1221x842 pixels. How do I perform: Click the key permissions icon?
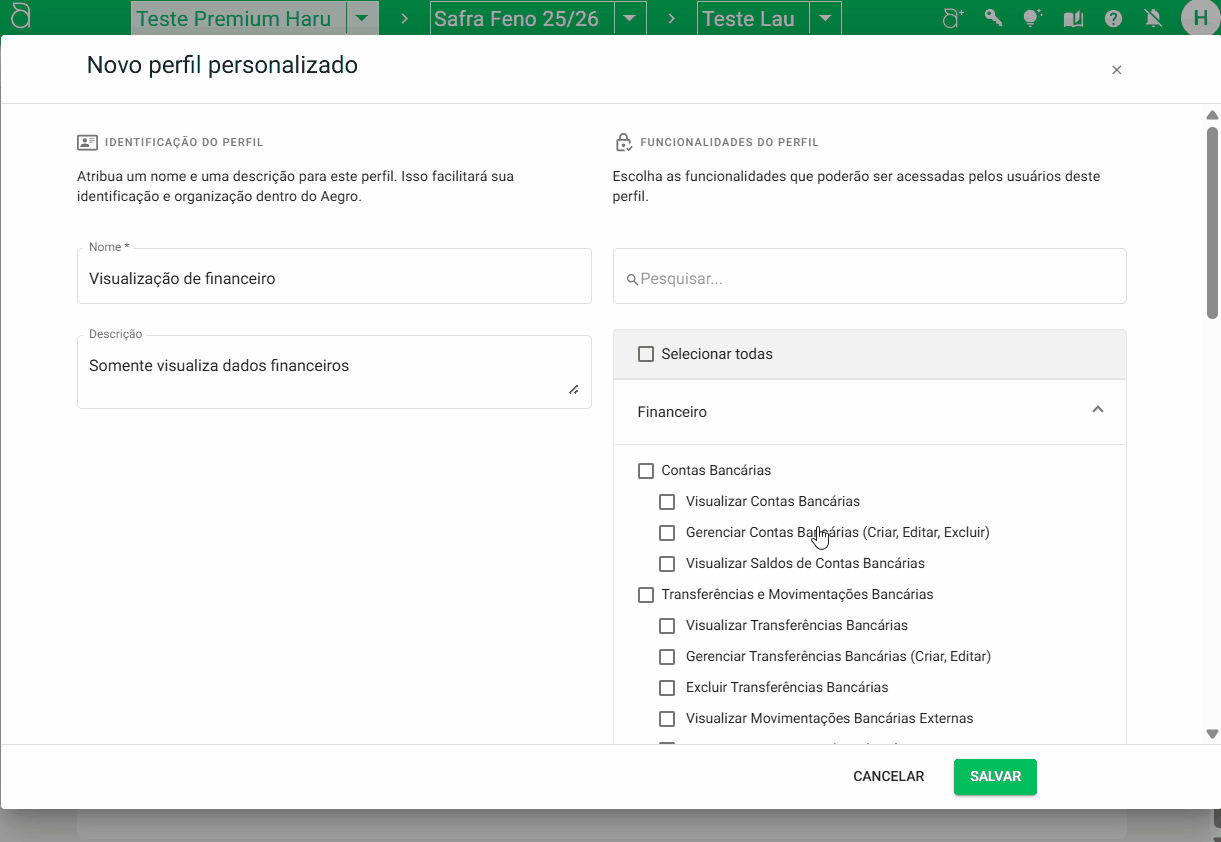993,18
